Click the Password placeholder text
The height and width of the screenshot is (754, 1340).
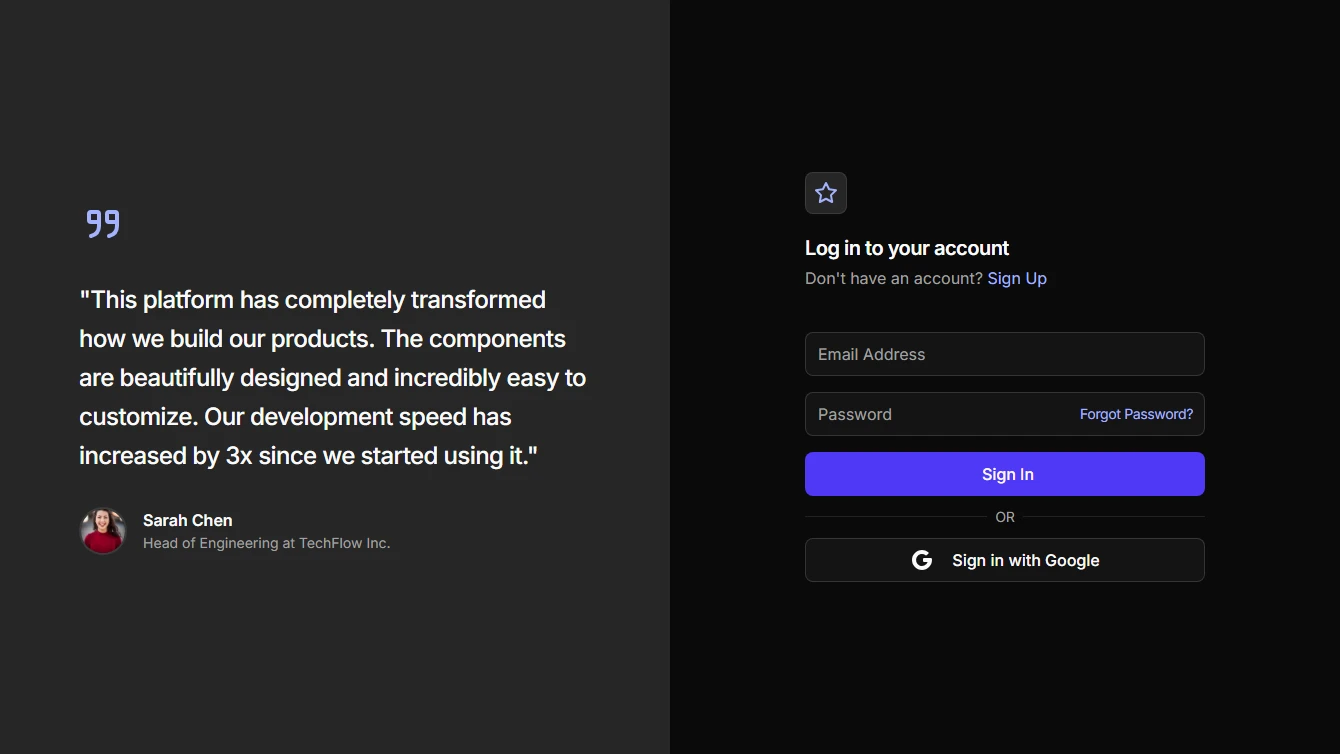point(855,414)
